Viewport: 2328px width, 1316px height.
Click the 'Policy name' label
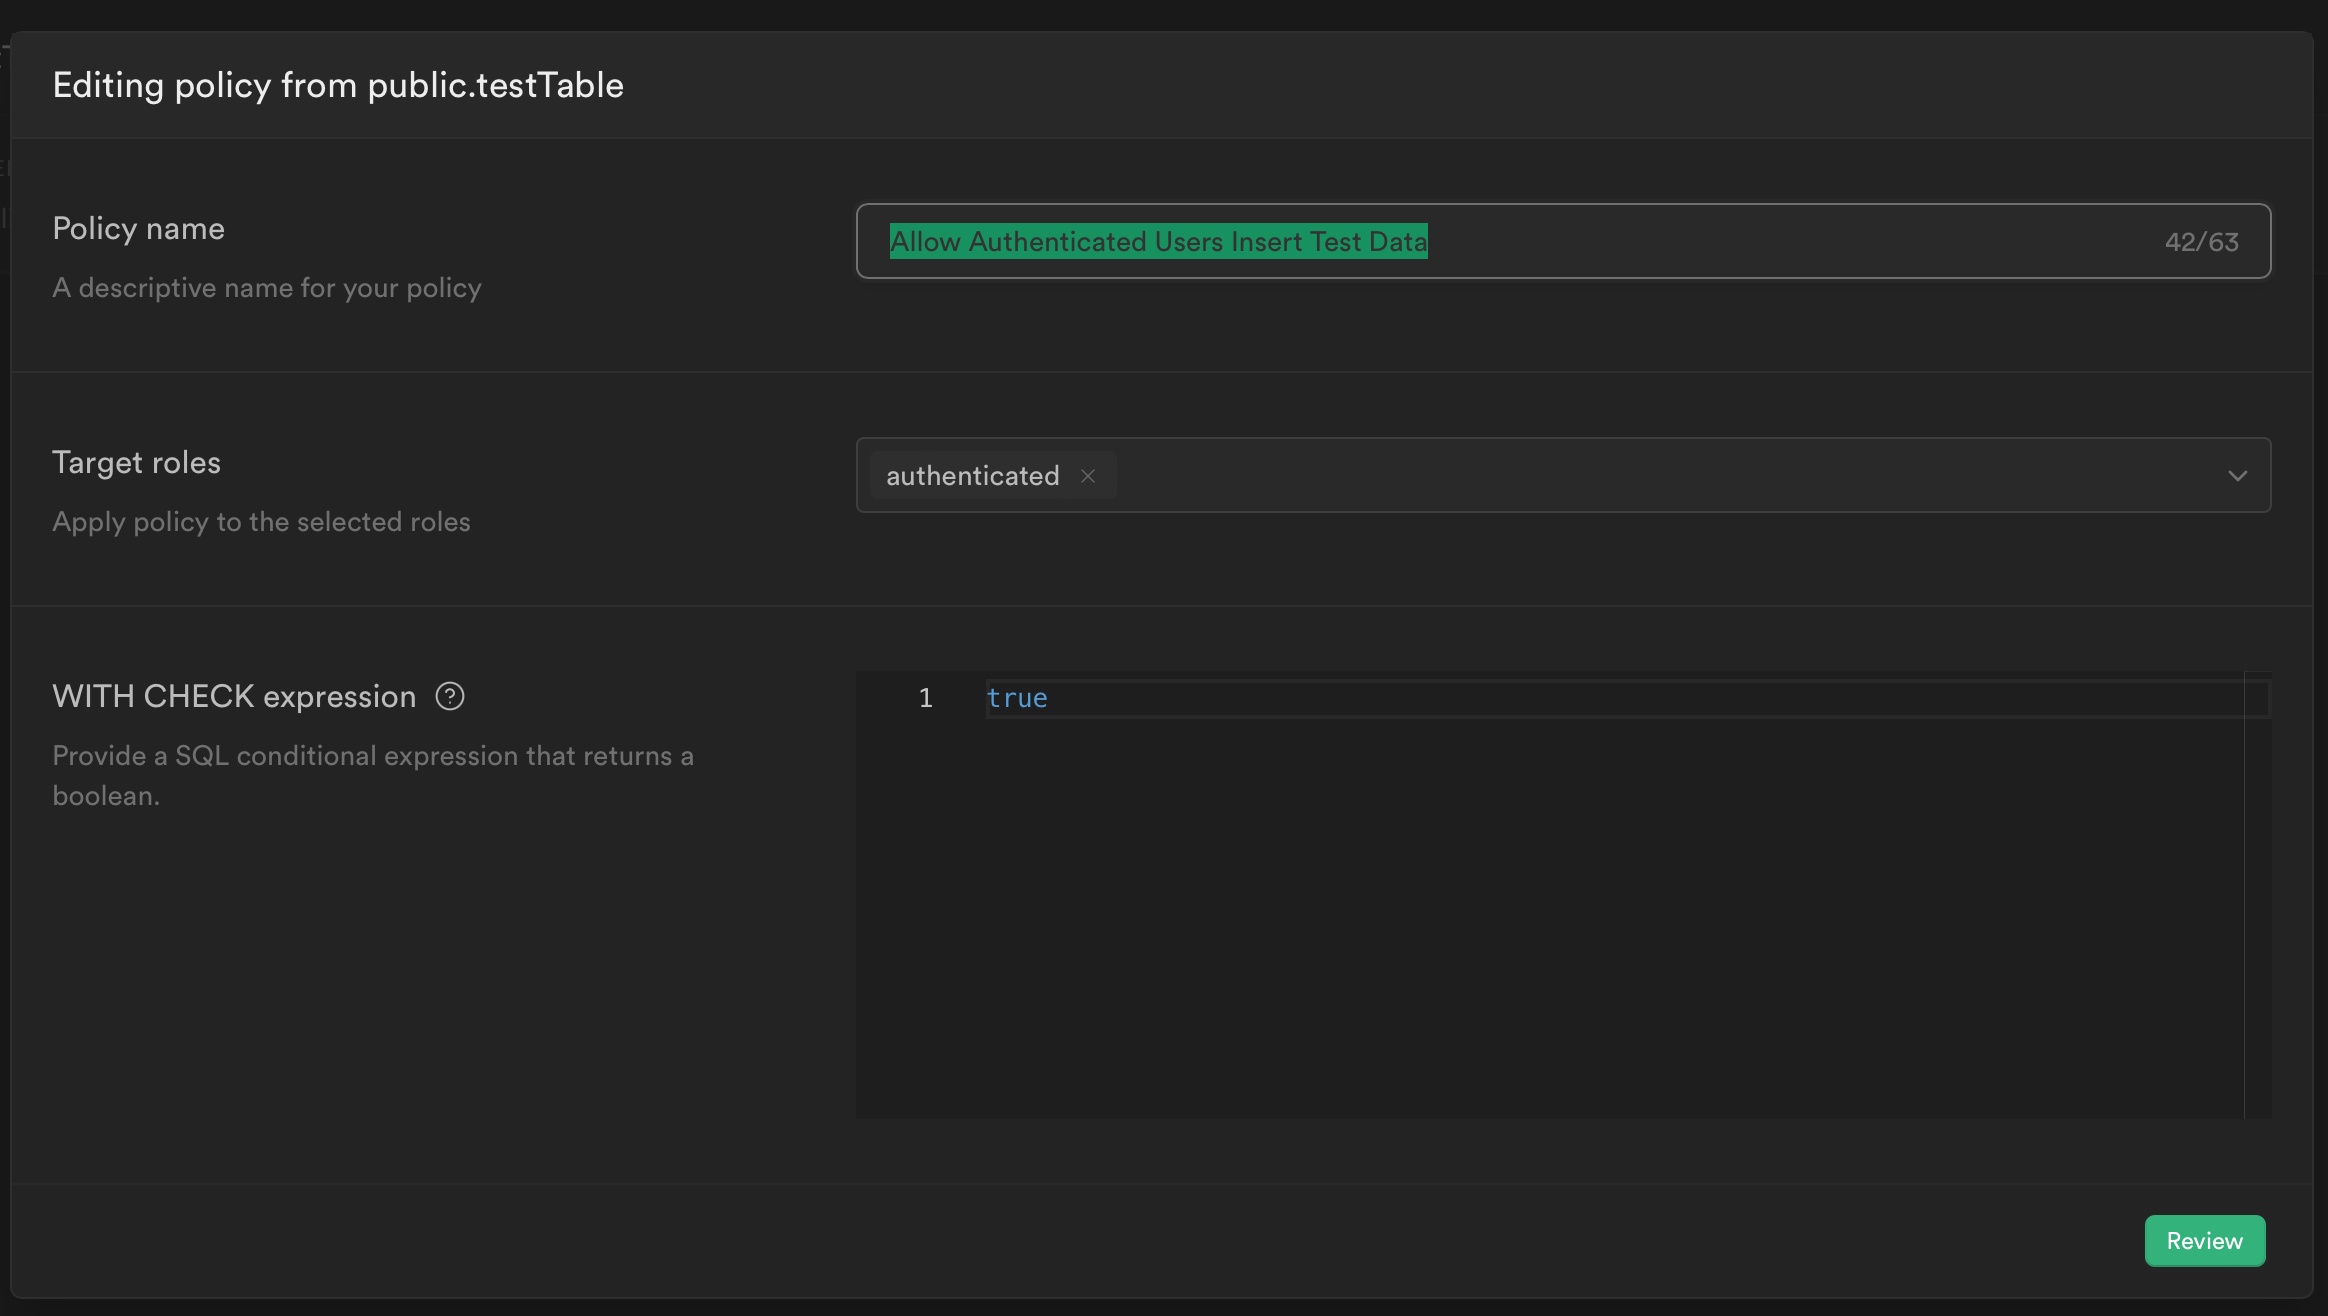tap(138, 229)
